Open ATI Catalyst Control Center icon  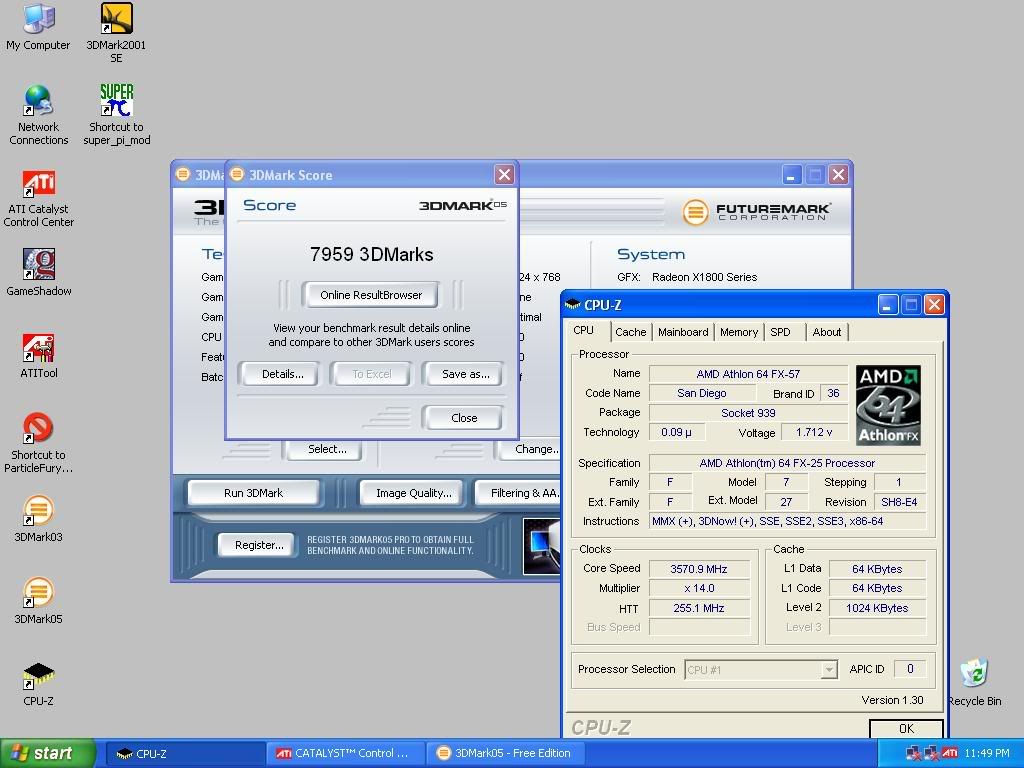pos(38,184)
